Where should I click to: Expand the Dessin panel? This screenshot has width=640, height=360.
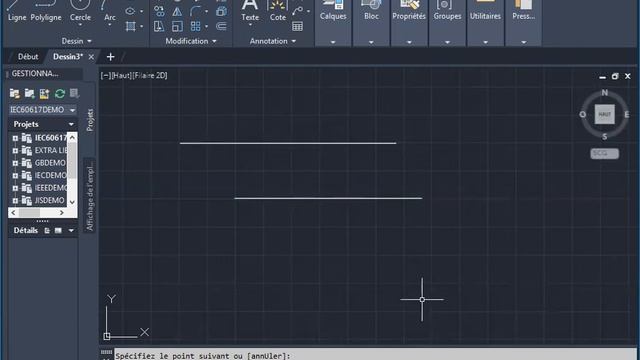click(x=76, y=41)
